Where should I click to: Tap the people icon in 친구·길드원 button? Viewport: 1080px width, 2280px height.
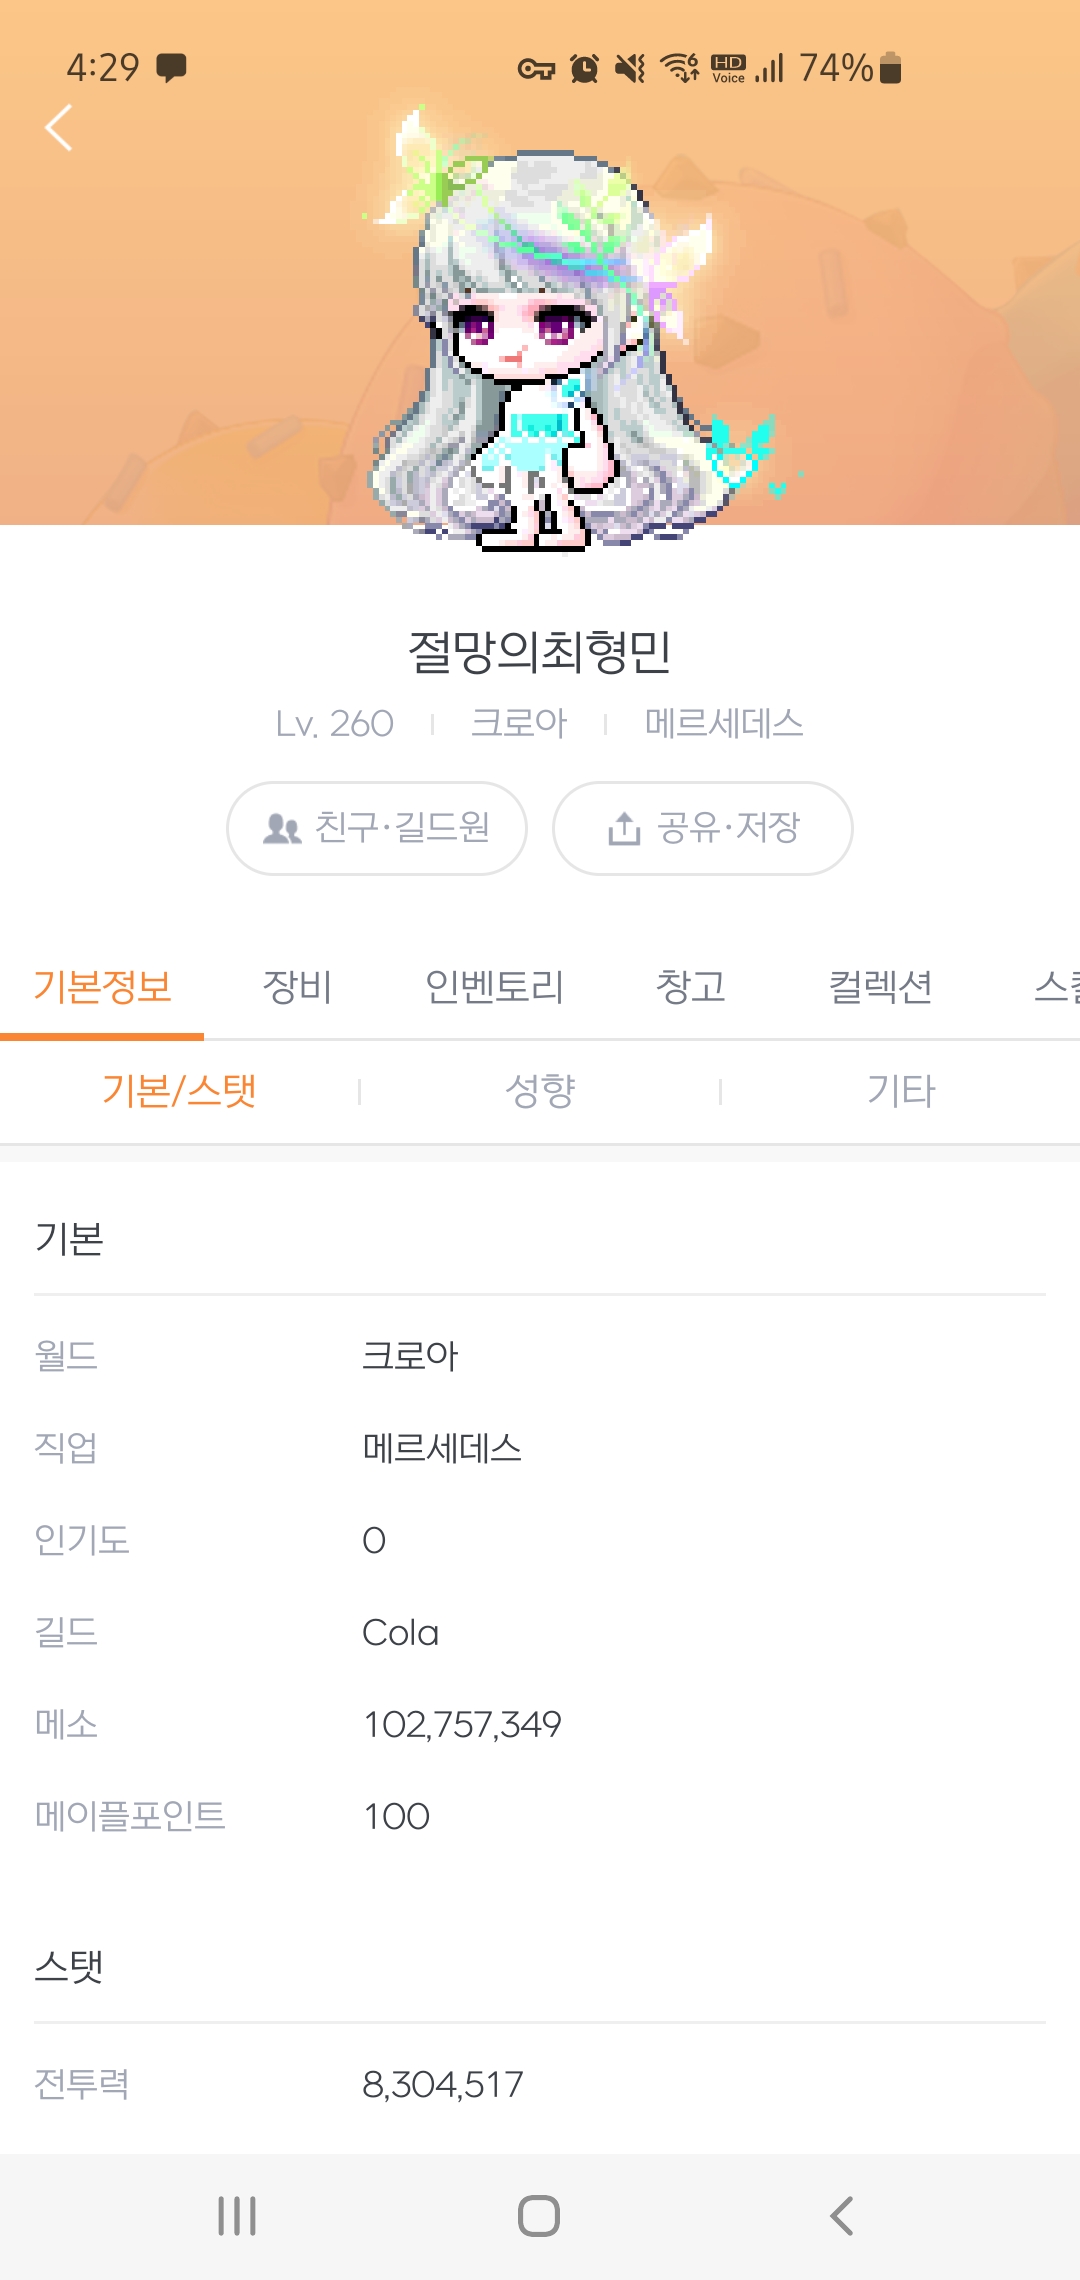click(282, 829)
